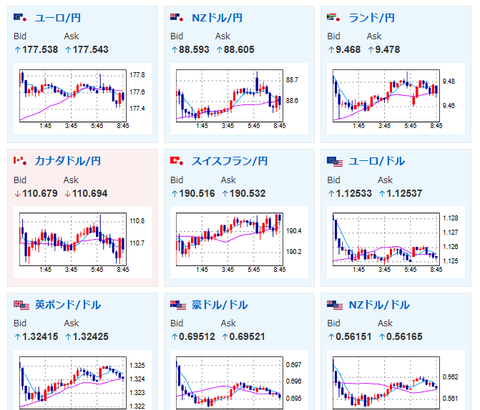Click the flag icon beside スイスフラン/円
The image size is (480, 410).
(177, 161)
